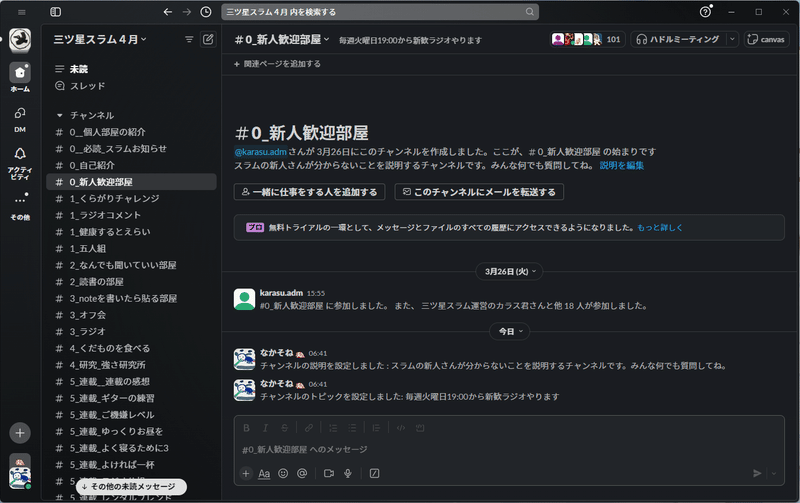Image resolution: width=800 pixels, height=503 pixels.
Task: Mention someone with the @ icon
Action: coord(302,473)
